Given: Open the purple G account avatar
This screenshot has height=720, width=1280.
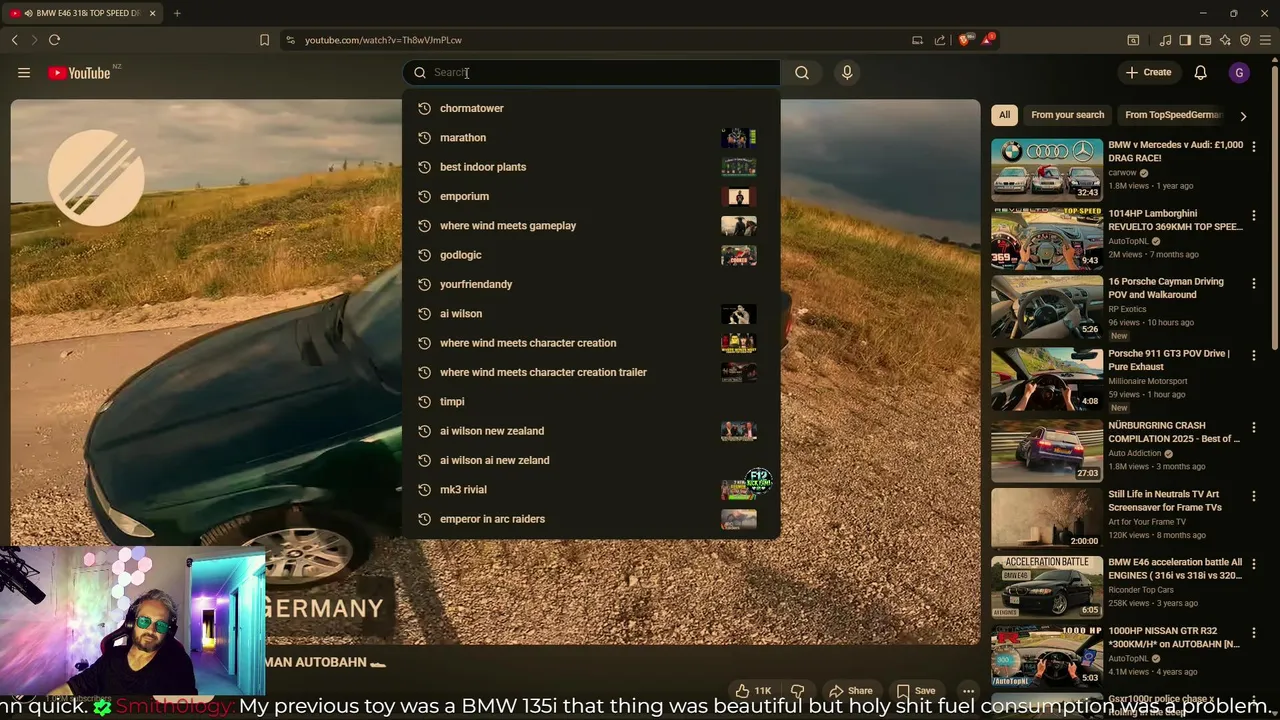Looking at the screenshot, I should pyautogui.click(x=1239, y=72).
